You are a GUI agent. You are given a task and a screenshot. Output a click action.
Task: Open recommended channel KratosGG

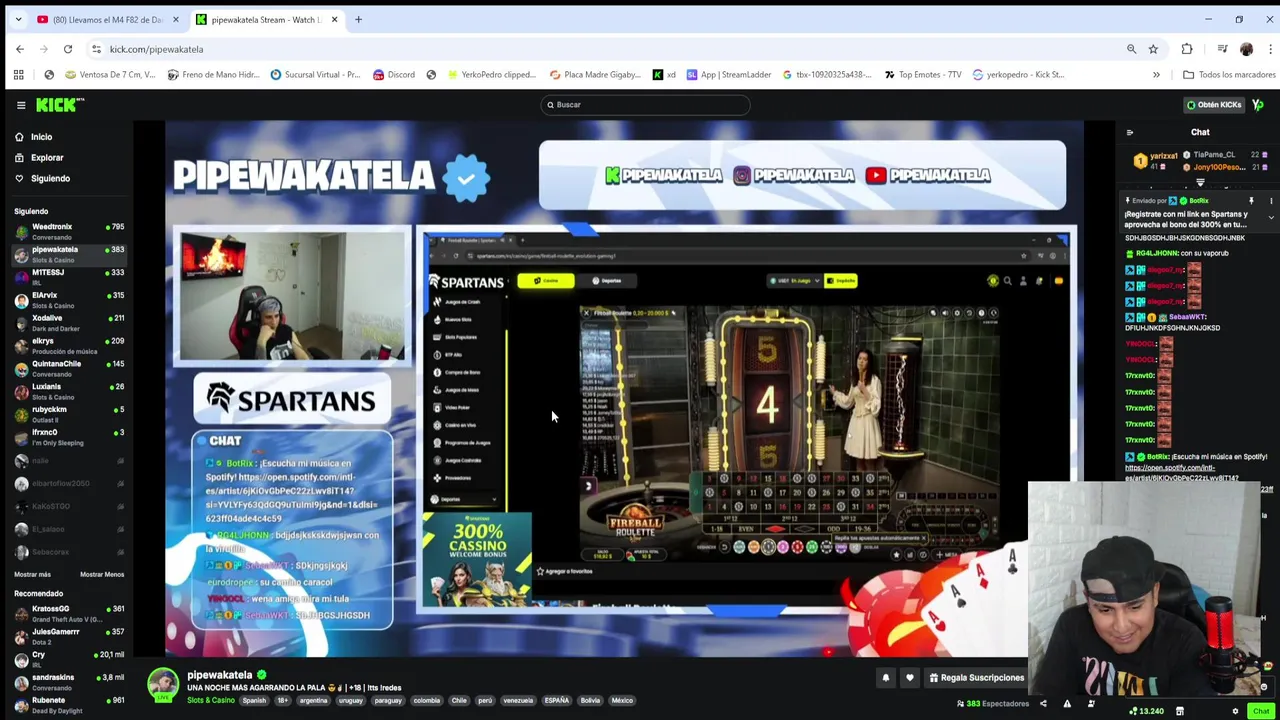[x=68, y=614]
